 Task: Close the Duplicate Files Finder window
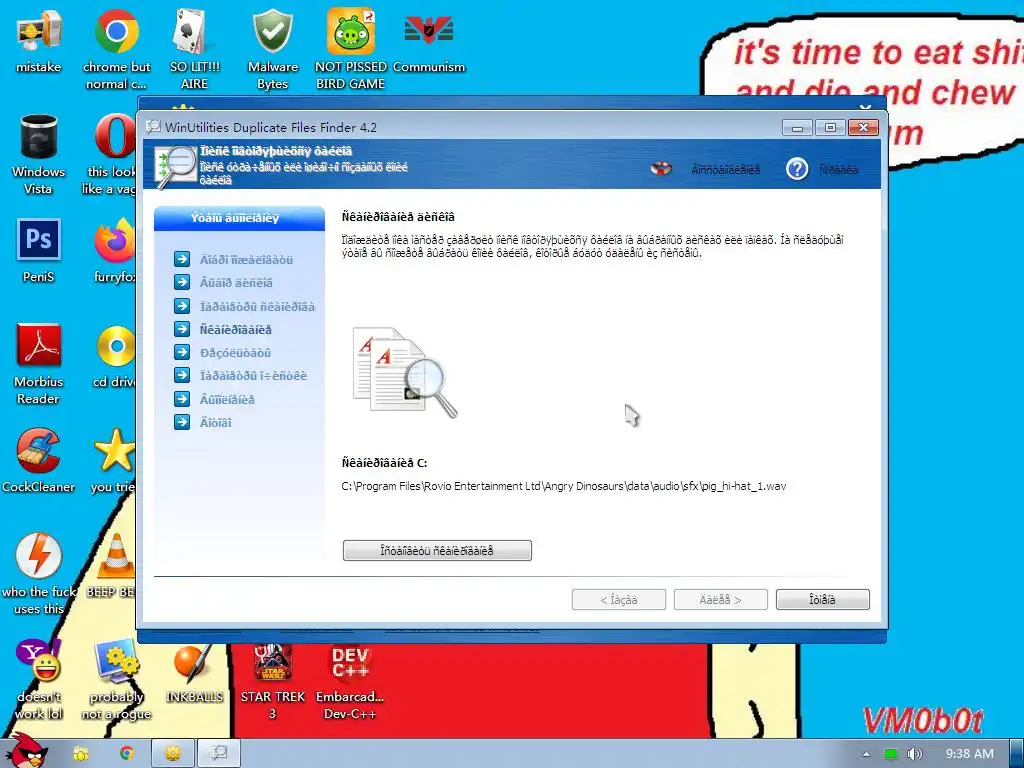tap(863, 127)
